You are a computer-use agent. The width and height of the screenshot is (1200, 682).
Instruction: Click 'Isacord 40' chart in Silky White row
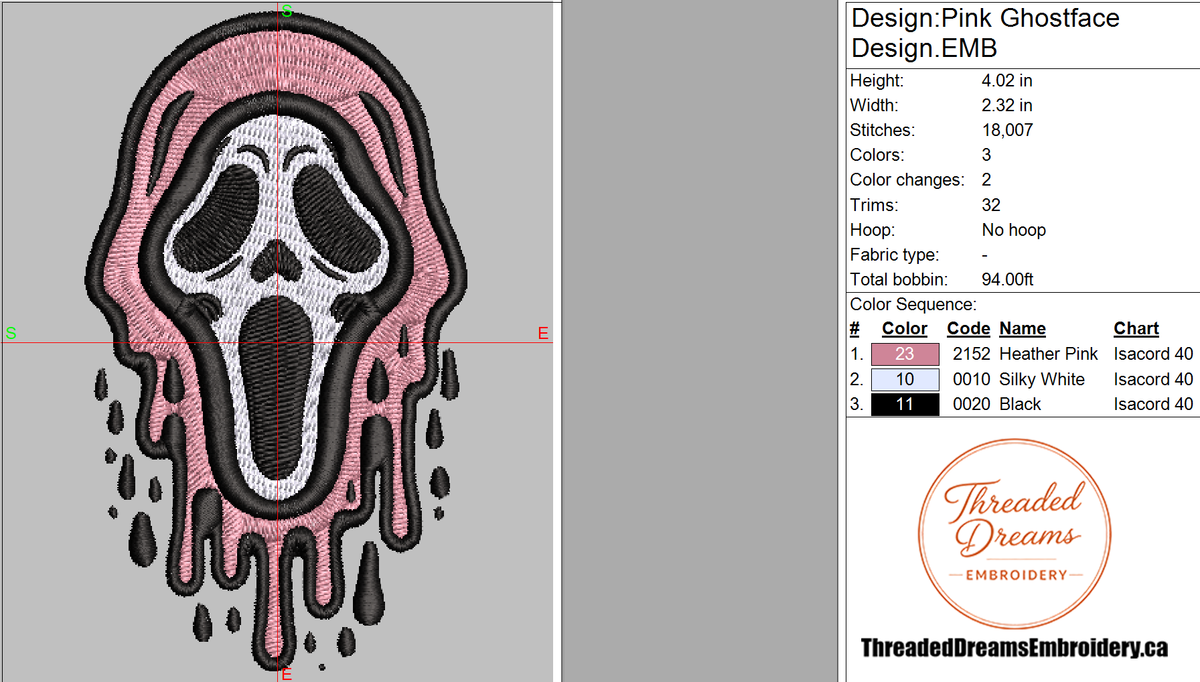click(x=1153, y=379)
